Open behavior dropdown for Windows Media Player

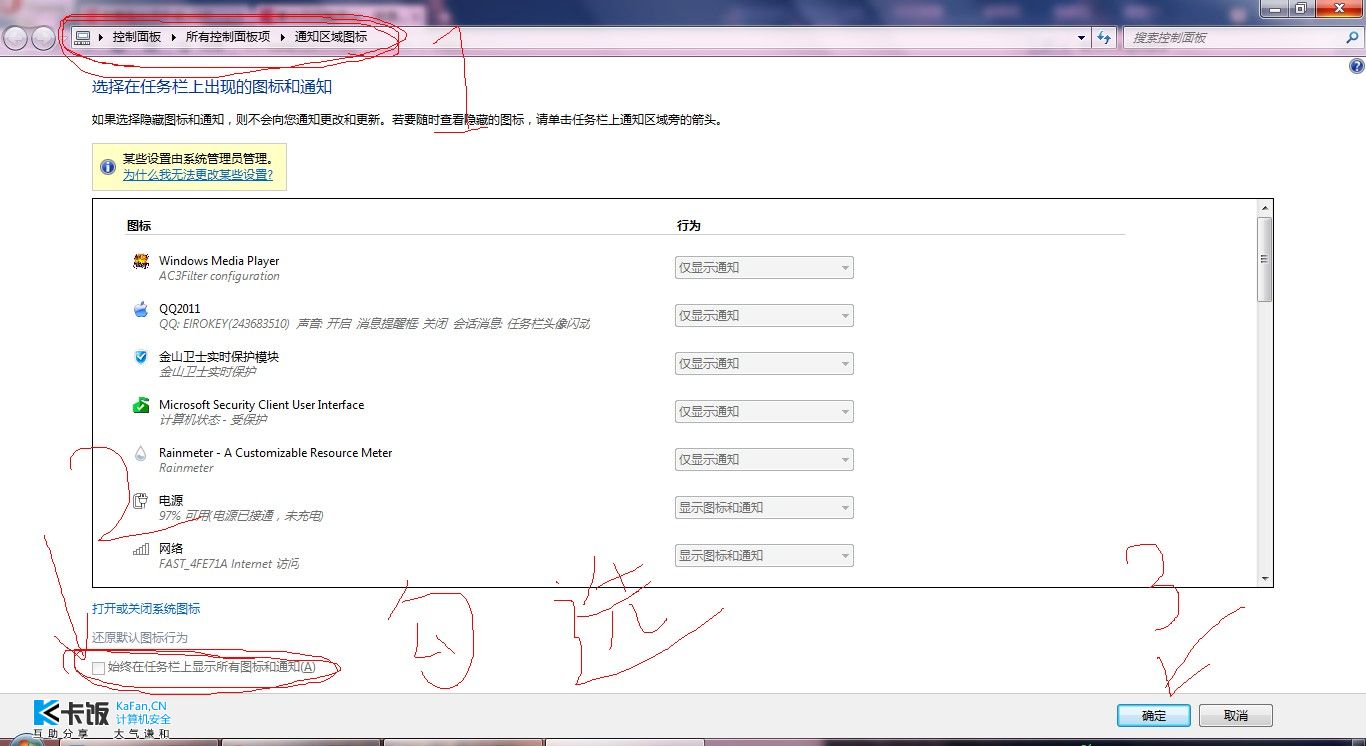(764, 268)
